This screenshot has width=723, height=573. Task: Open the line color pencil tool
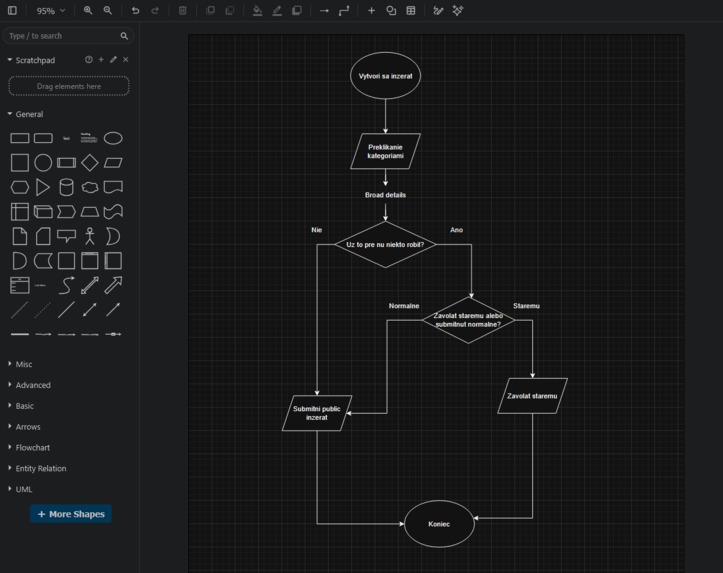click(x=277, y=10)
